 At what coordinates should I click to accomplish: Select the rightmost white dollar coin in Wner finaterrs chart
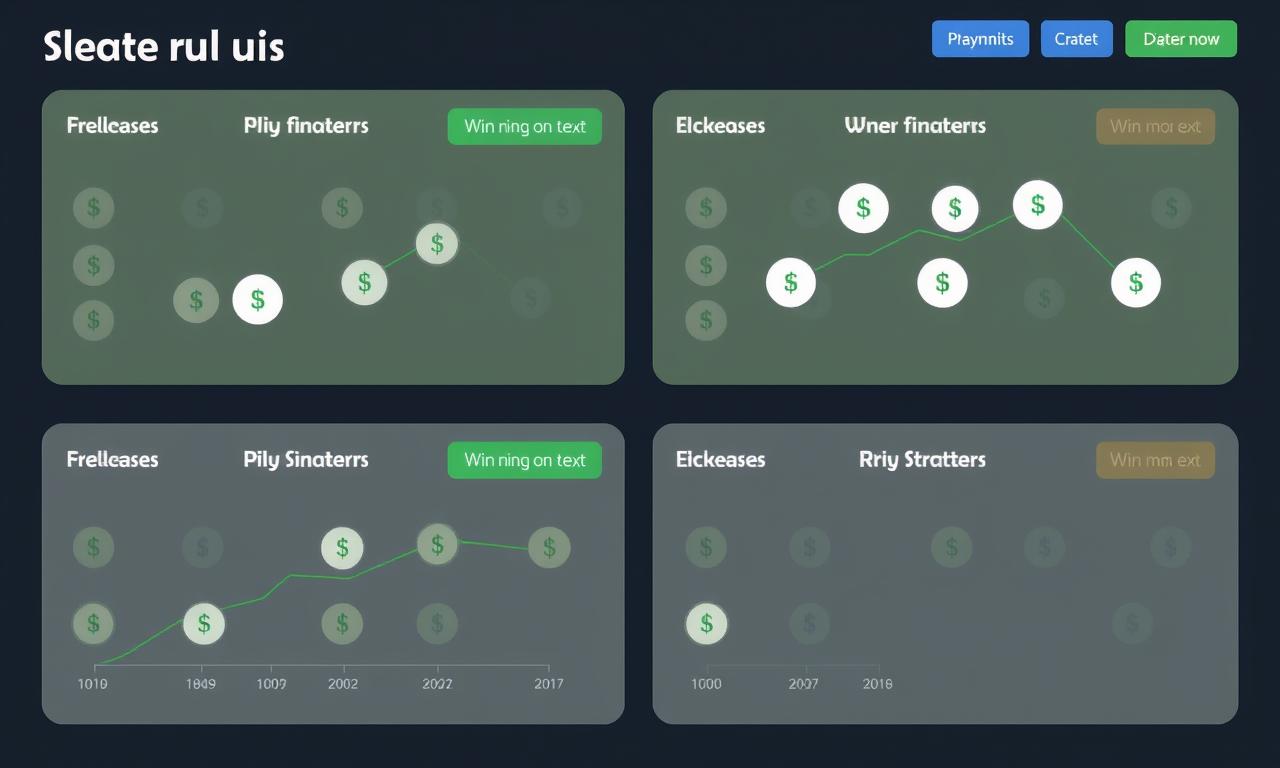[x=1135, y=283]
